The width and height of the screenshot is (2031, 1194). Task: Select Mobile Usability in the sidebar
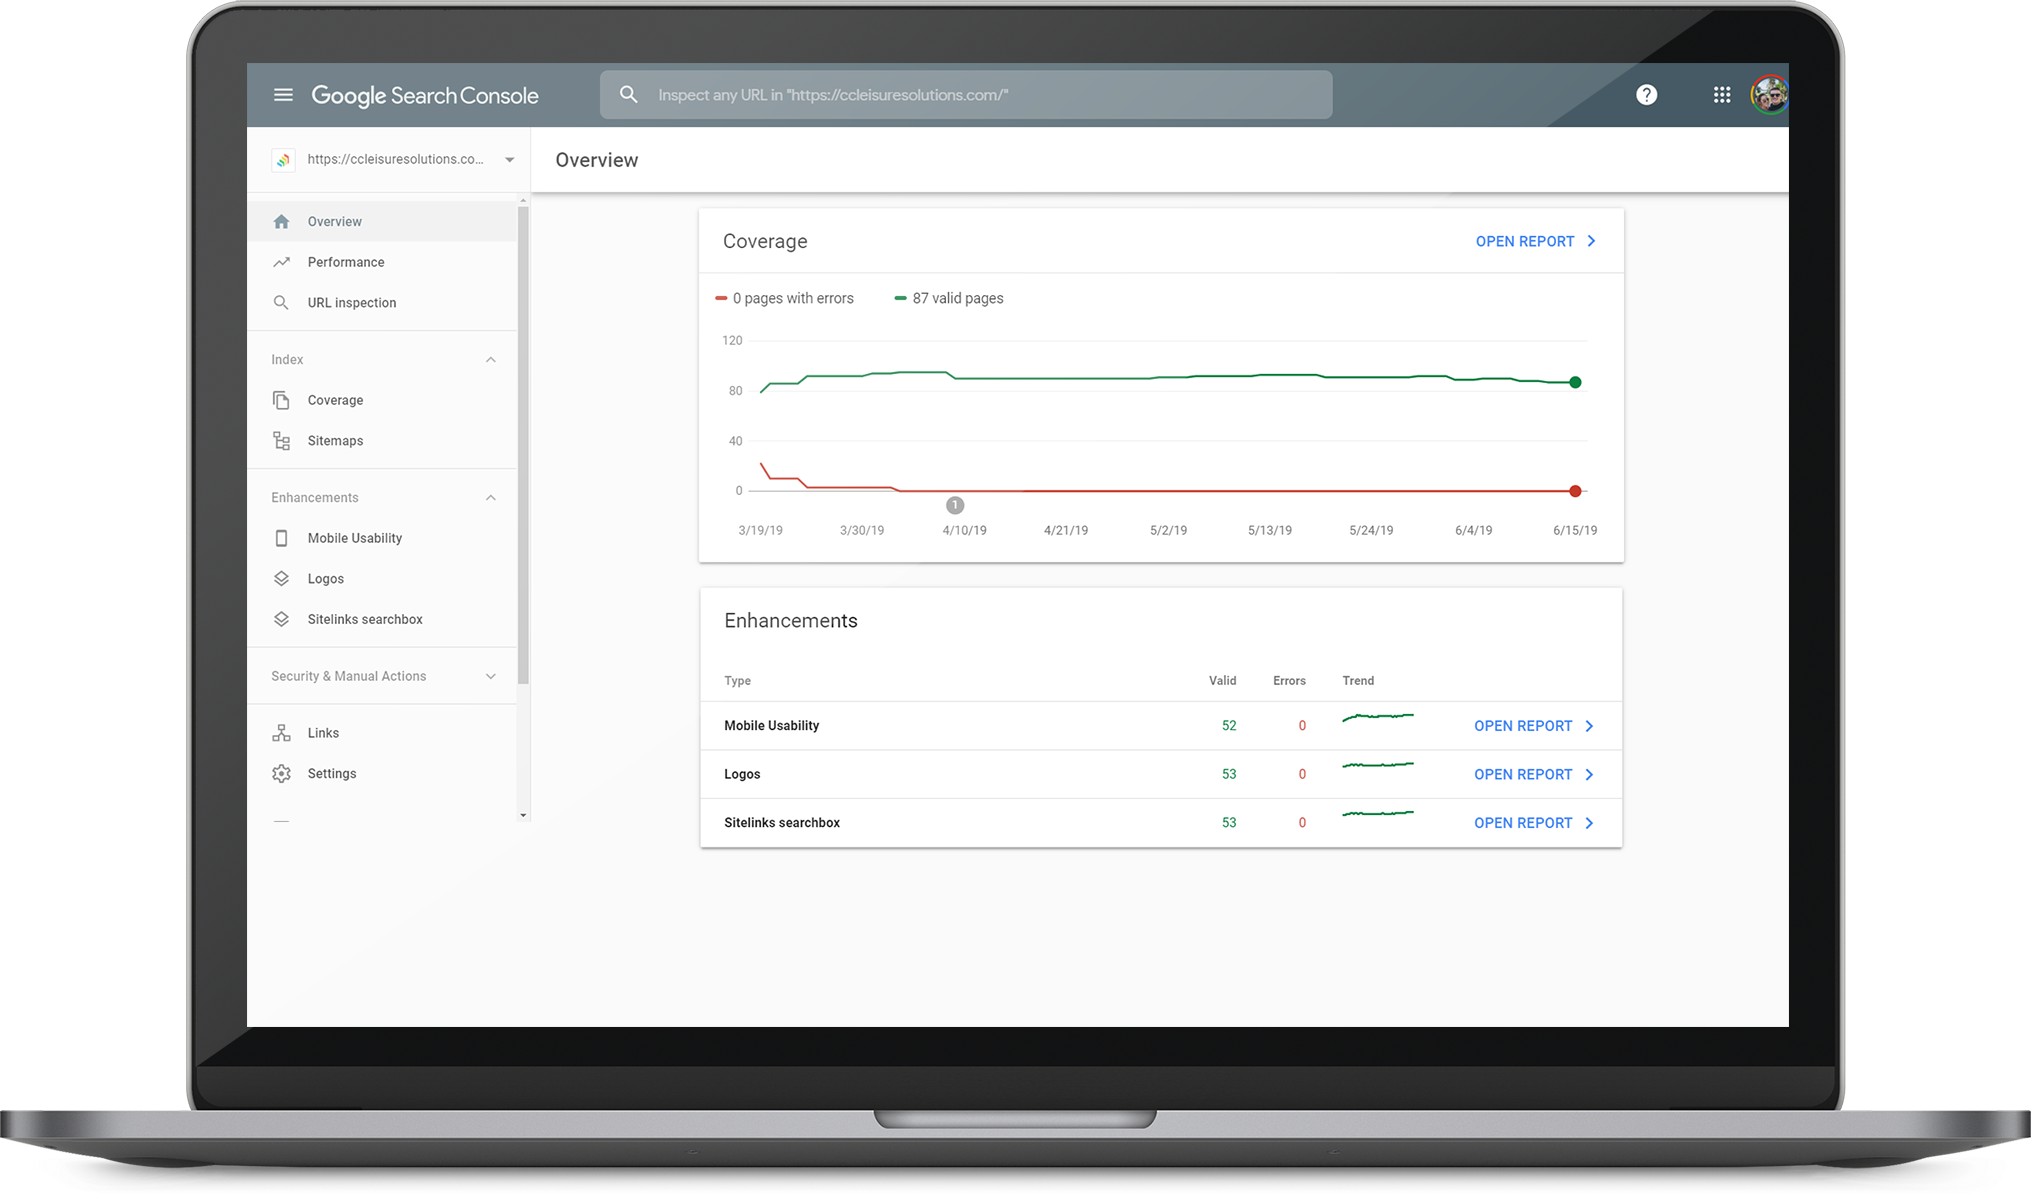pos(382,538)
